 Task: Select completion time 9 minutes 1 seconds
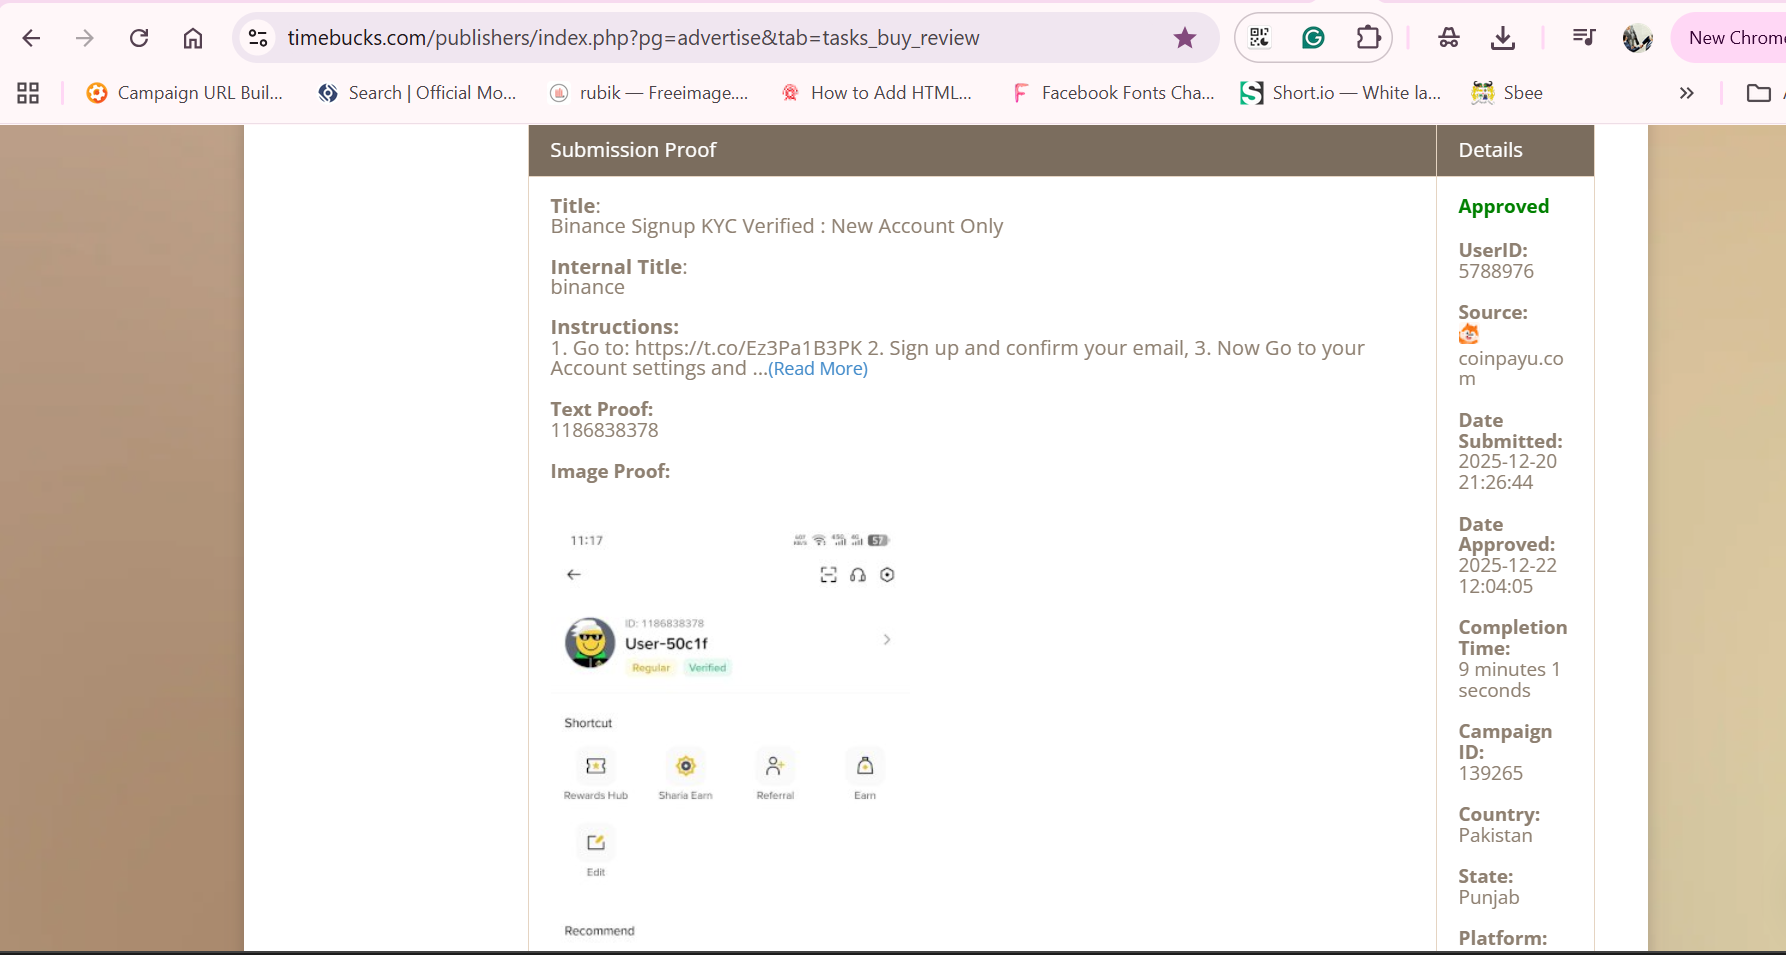coord(1509,680)
